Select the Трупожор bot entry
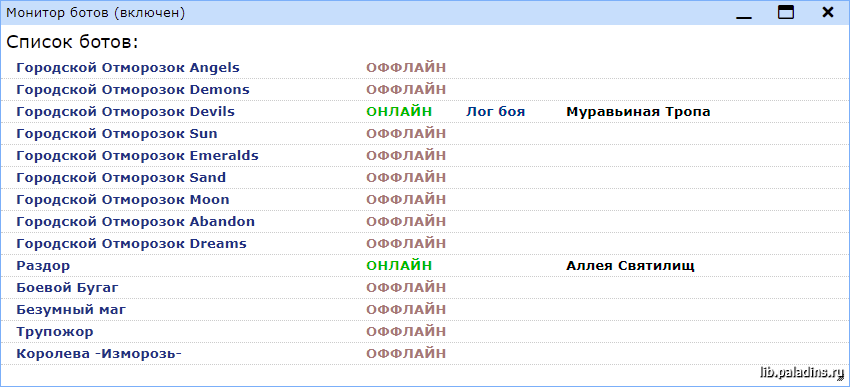The width and height of the screenshot is (850, 387). point(55,332)
